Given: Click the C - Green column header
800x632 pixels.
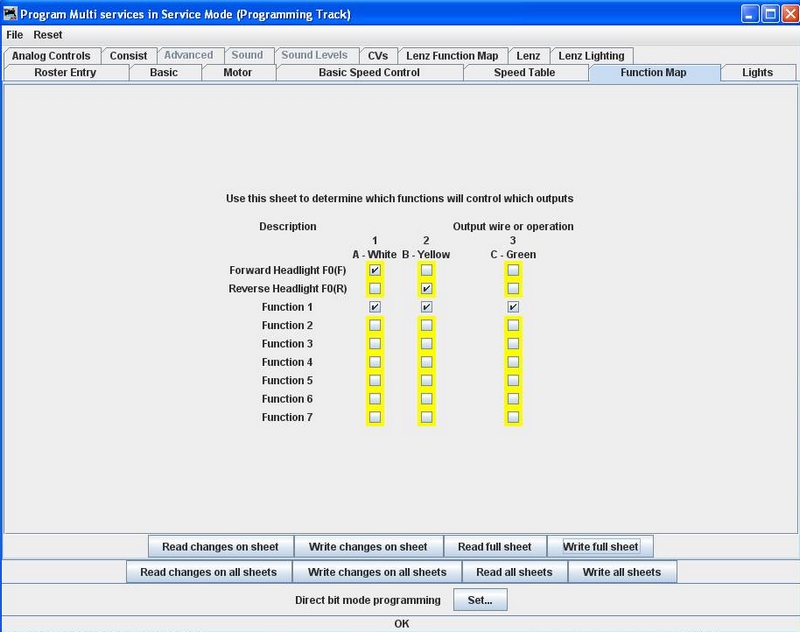Looking at the screenshot, I should [513, 254].
